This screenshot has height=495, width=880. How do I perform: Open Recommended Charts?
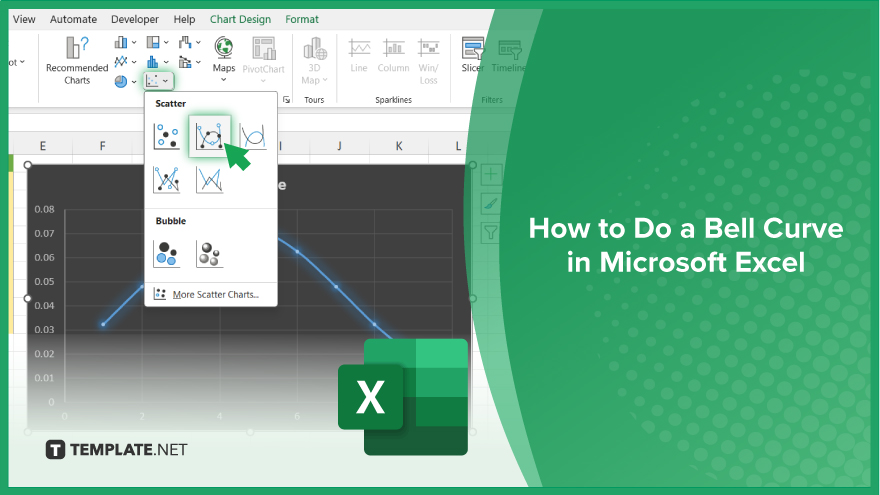tap(77, 61)
